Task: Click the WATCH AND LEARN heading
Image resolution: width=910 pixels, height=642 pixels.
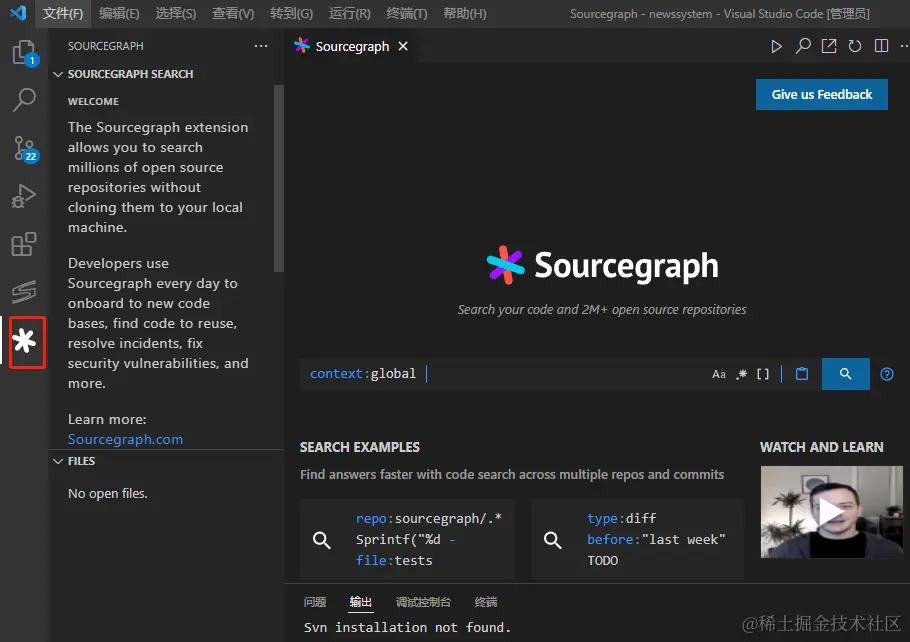Action: click(821, 448)
